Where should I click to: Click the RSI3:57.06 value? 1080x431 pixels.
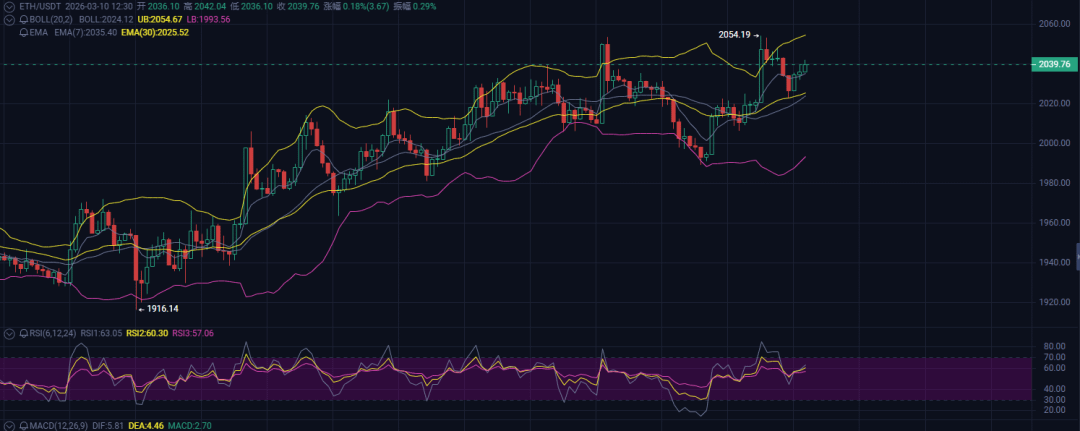pos(193,333)
